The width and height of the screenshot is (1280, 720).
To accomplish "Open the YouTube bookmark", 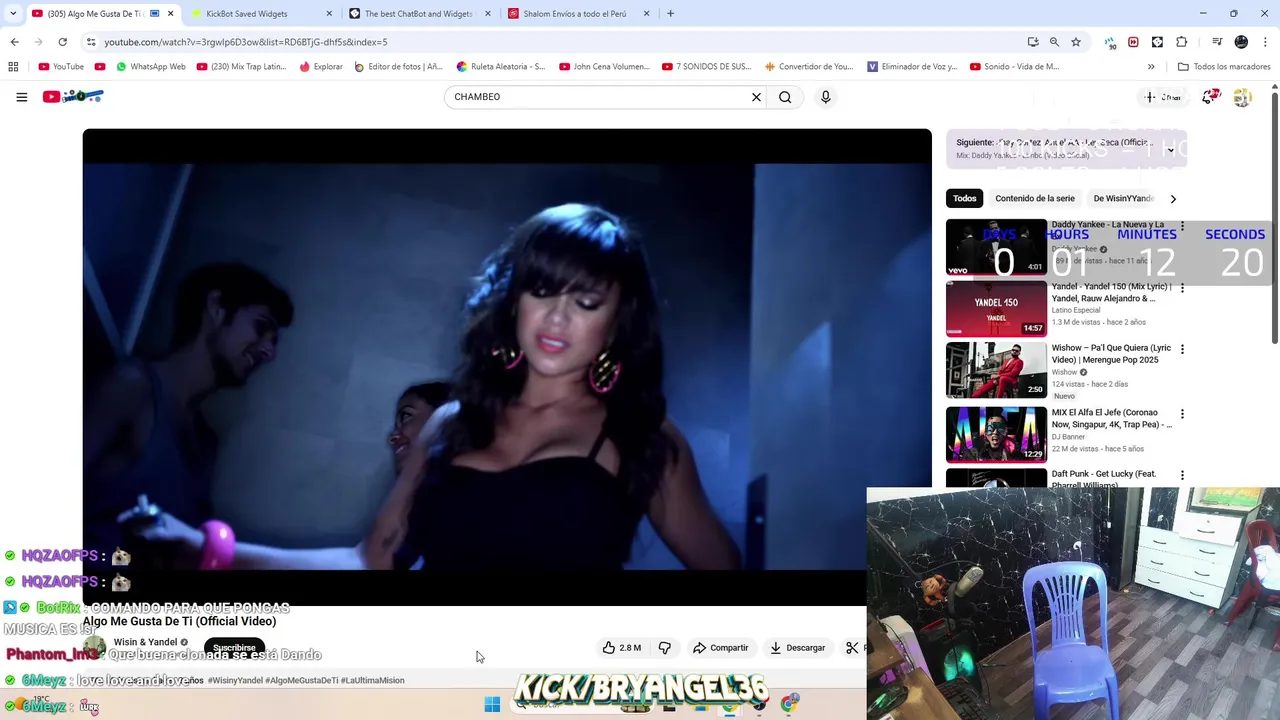I will tap(61, 67).
